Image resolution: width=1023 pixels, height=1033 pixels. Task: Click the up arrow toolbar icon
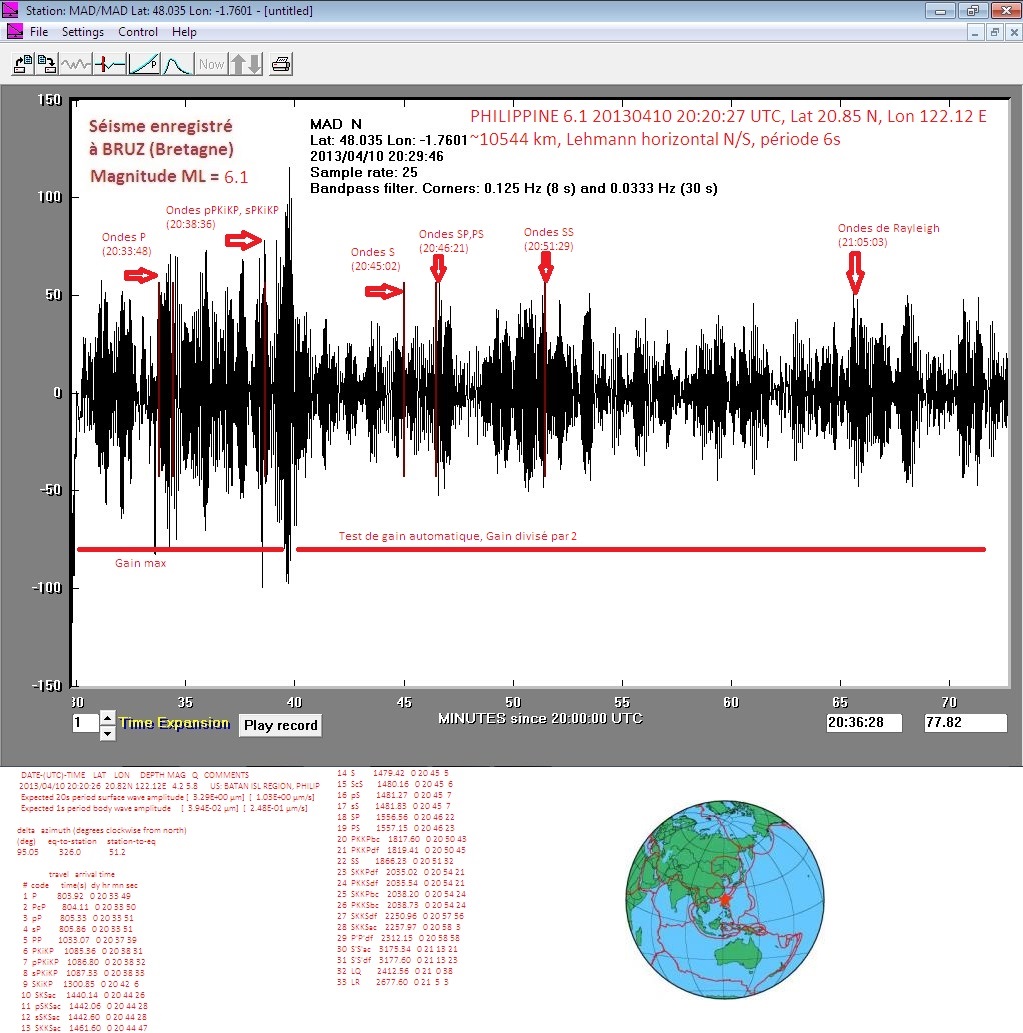[239, 65]
